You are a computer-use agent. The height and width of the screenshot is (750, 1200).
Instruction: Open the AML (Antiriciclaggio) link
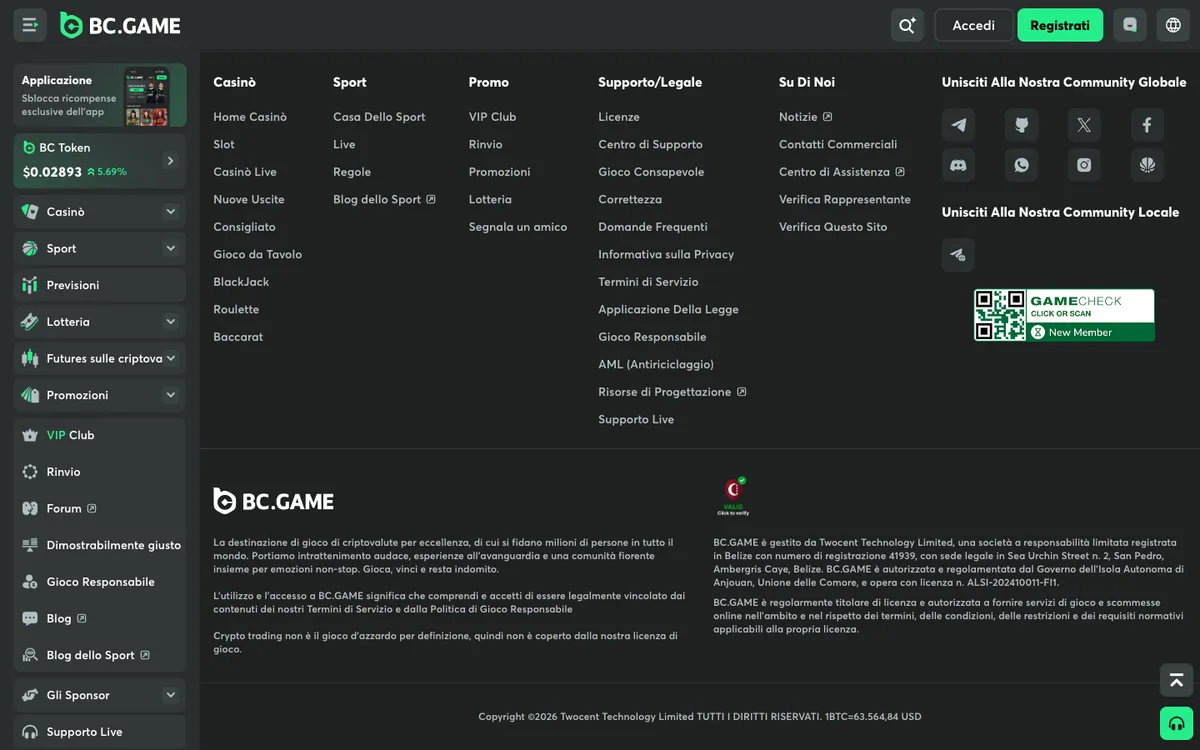tap(656, 364)
